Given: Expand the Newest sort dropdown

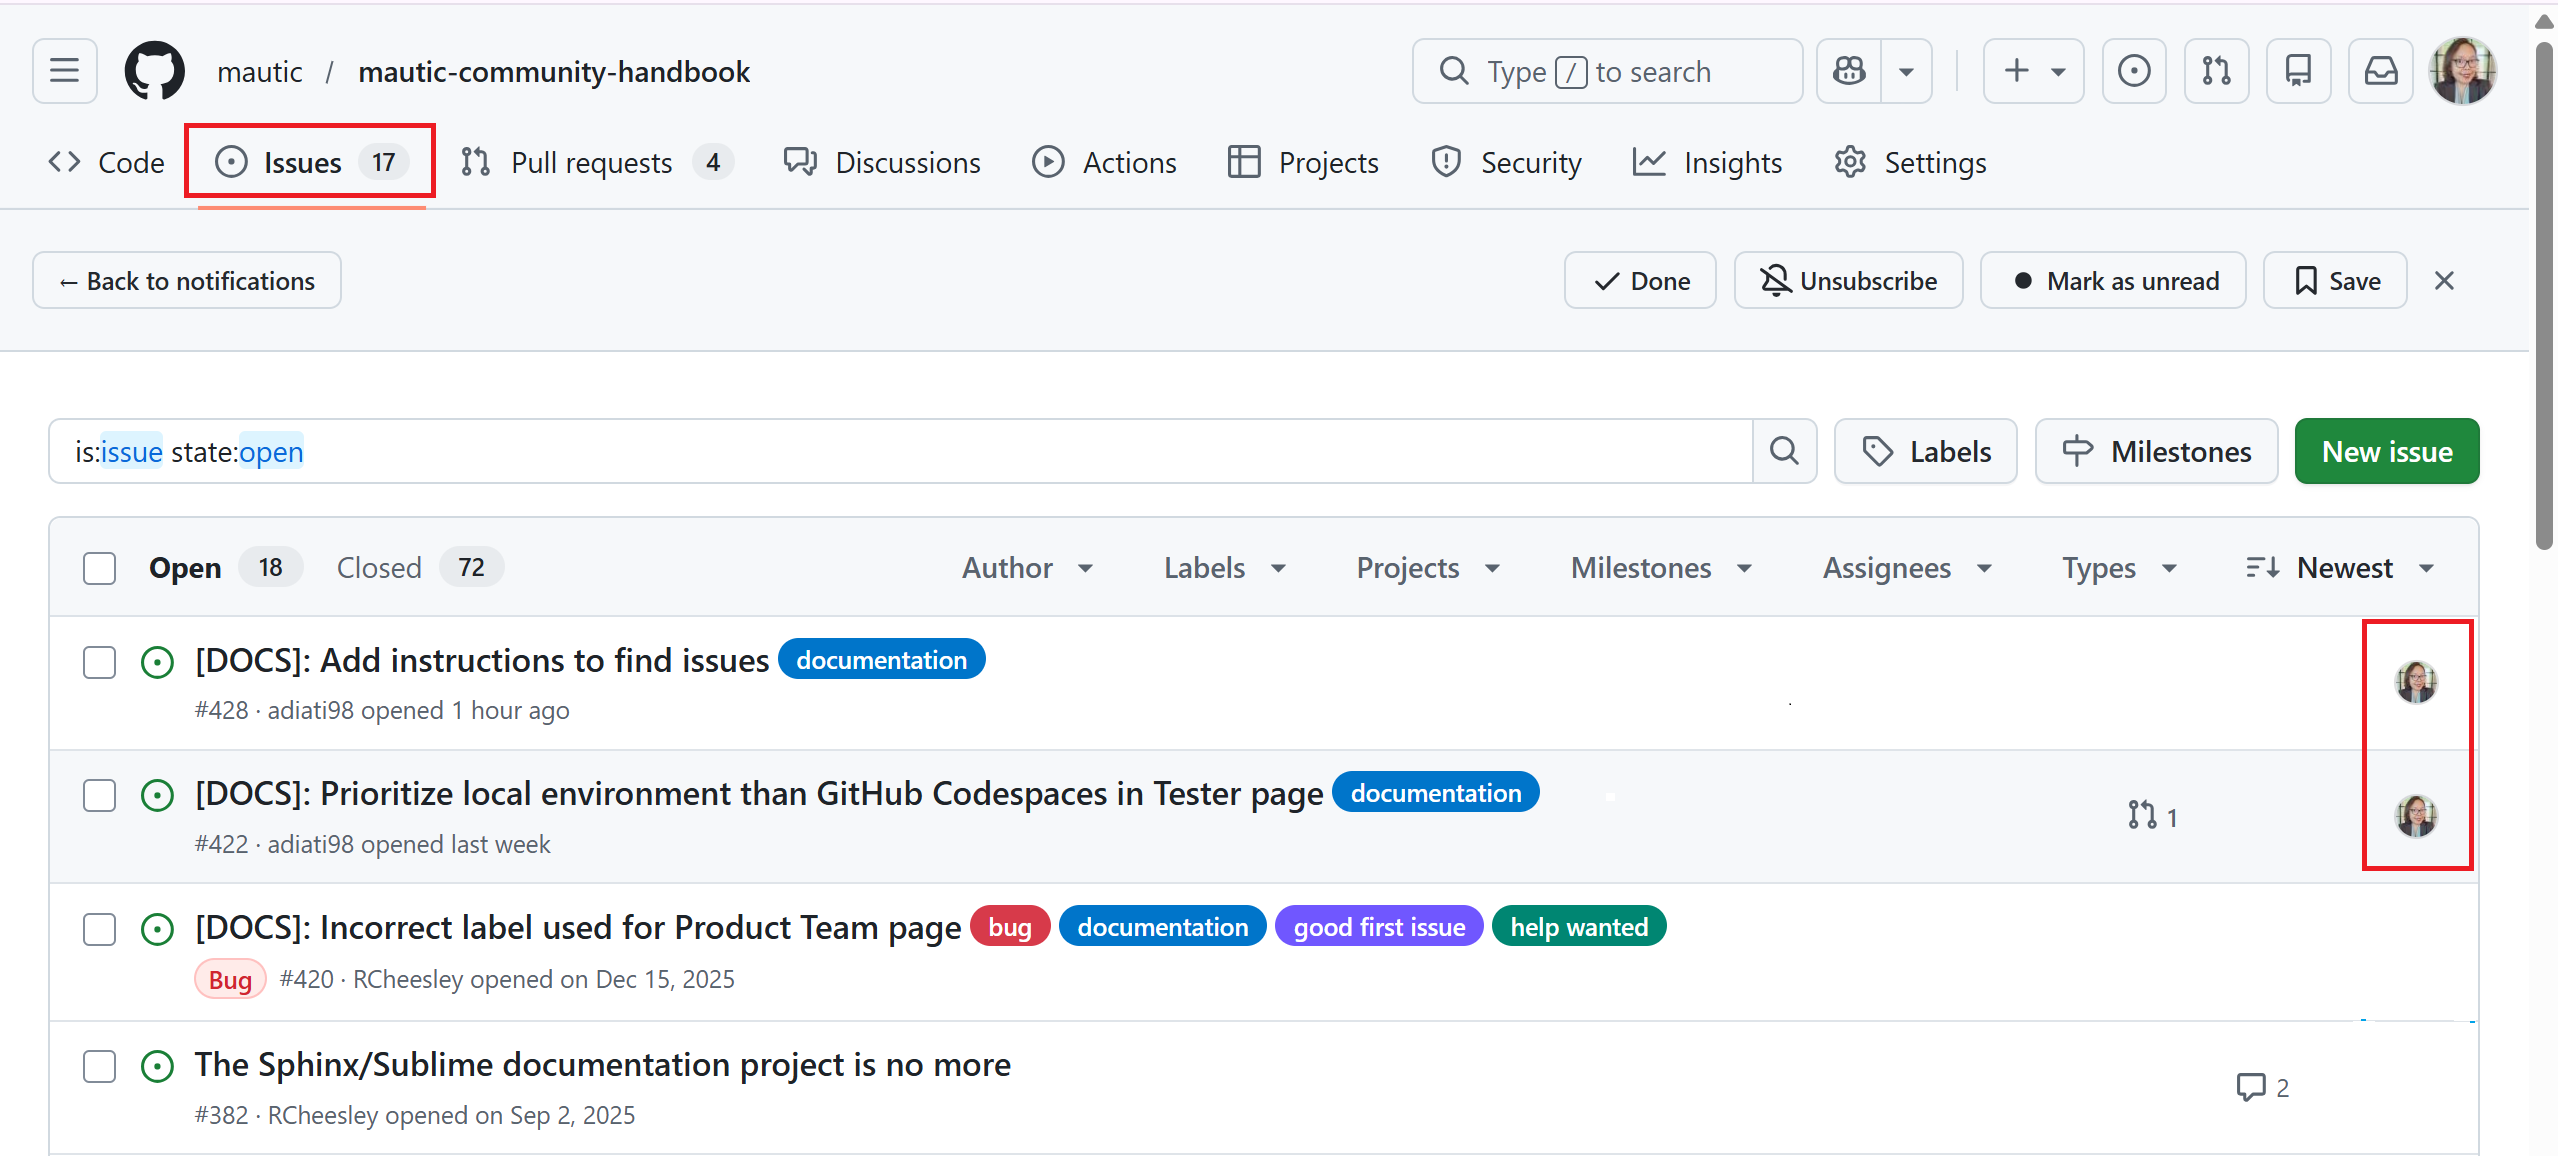Looking at the screenshot, I should (2344, 567).
